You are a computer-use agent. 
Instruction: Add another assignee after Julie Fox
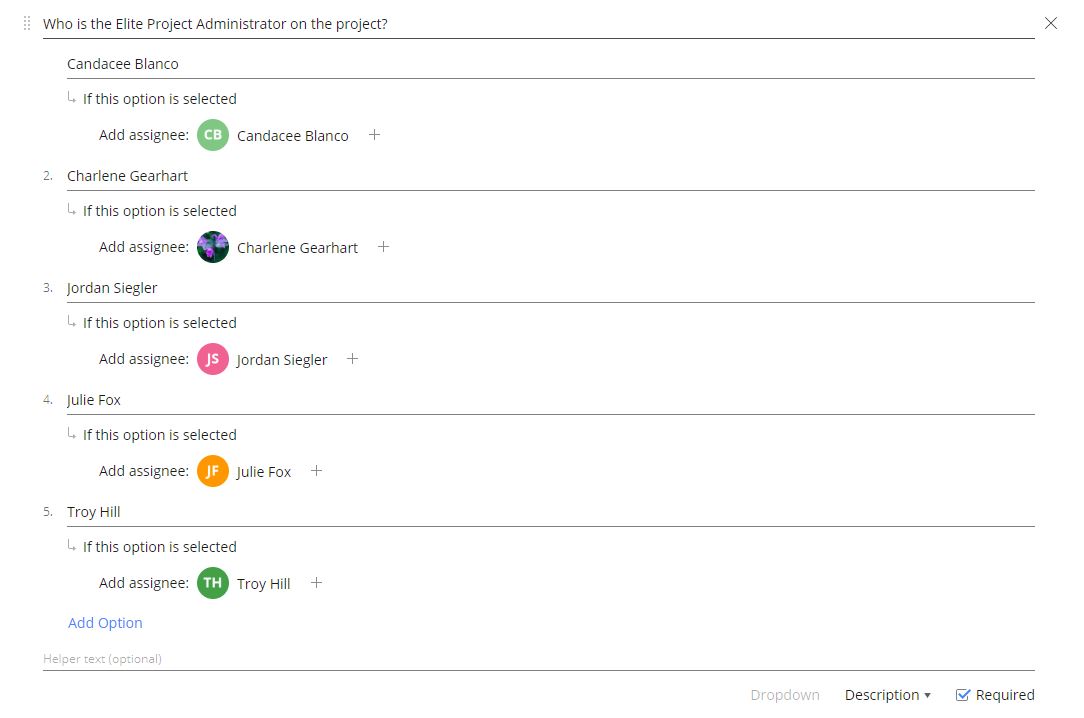pyautogui.click(x=316, y=471)
